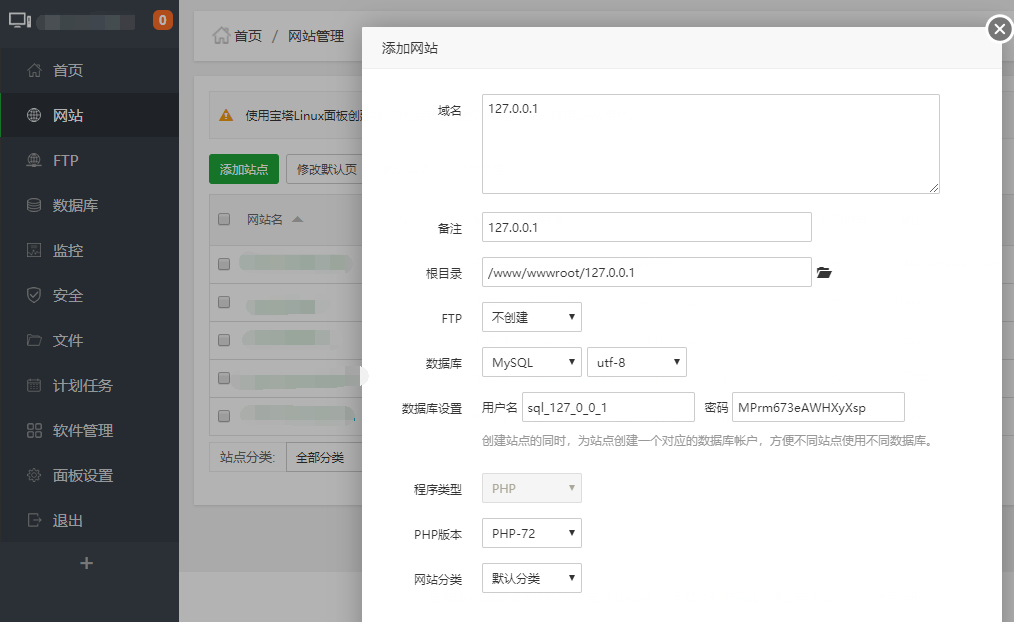Image resolution: width=1014 pixels, height=622 pixels.
Task: Click the shield icon for 安全
Action: (x=34, y=295)
